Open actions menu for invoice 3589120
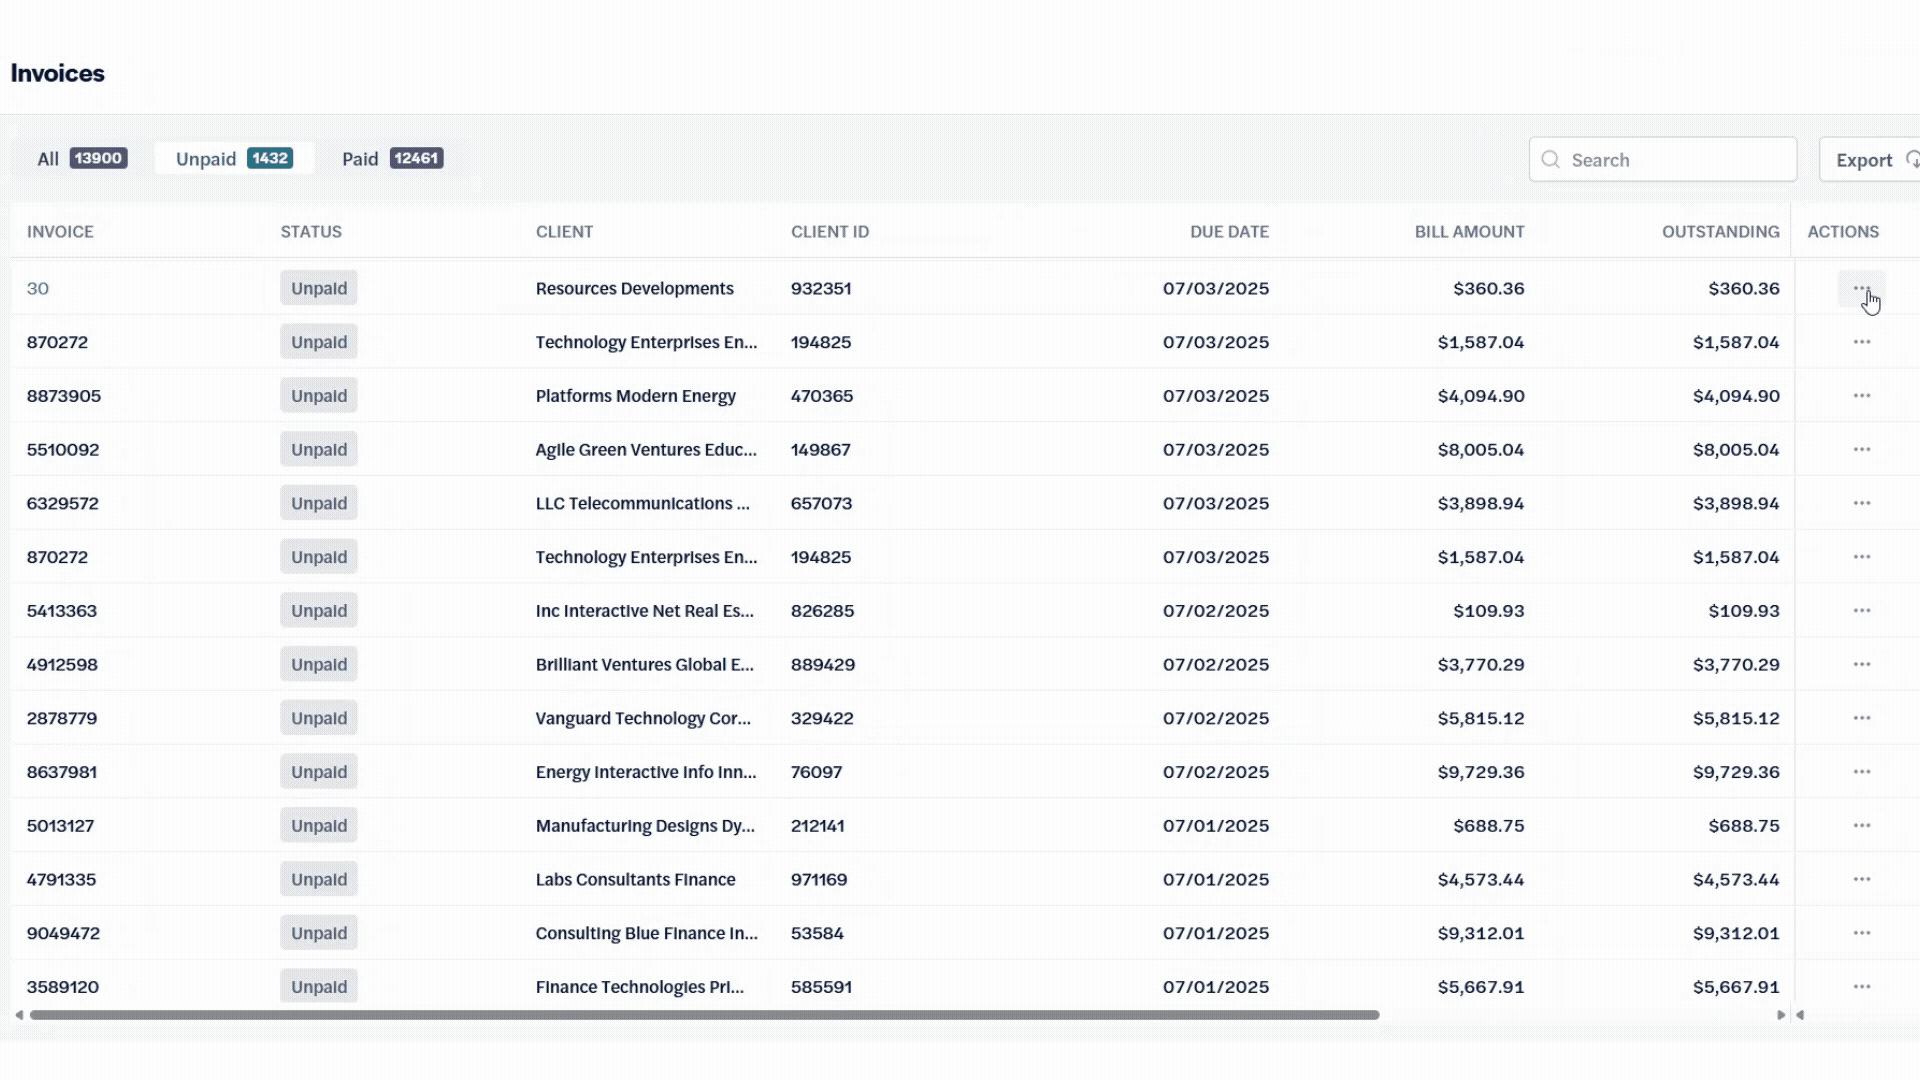1920x1080 pixels. (1861, 987)
